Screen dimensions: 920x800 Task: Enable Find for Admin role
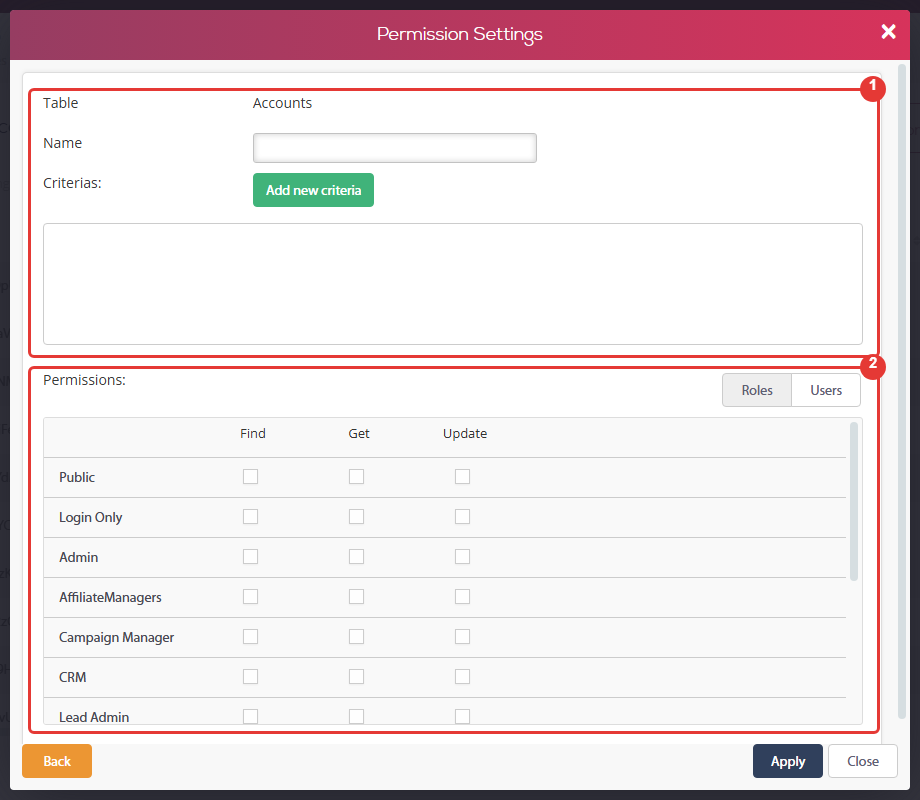coord(251,556)
